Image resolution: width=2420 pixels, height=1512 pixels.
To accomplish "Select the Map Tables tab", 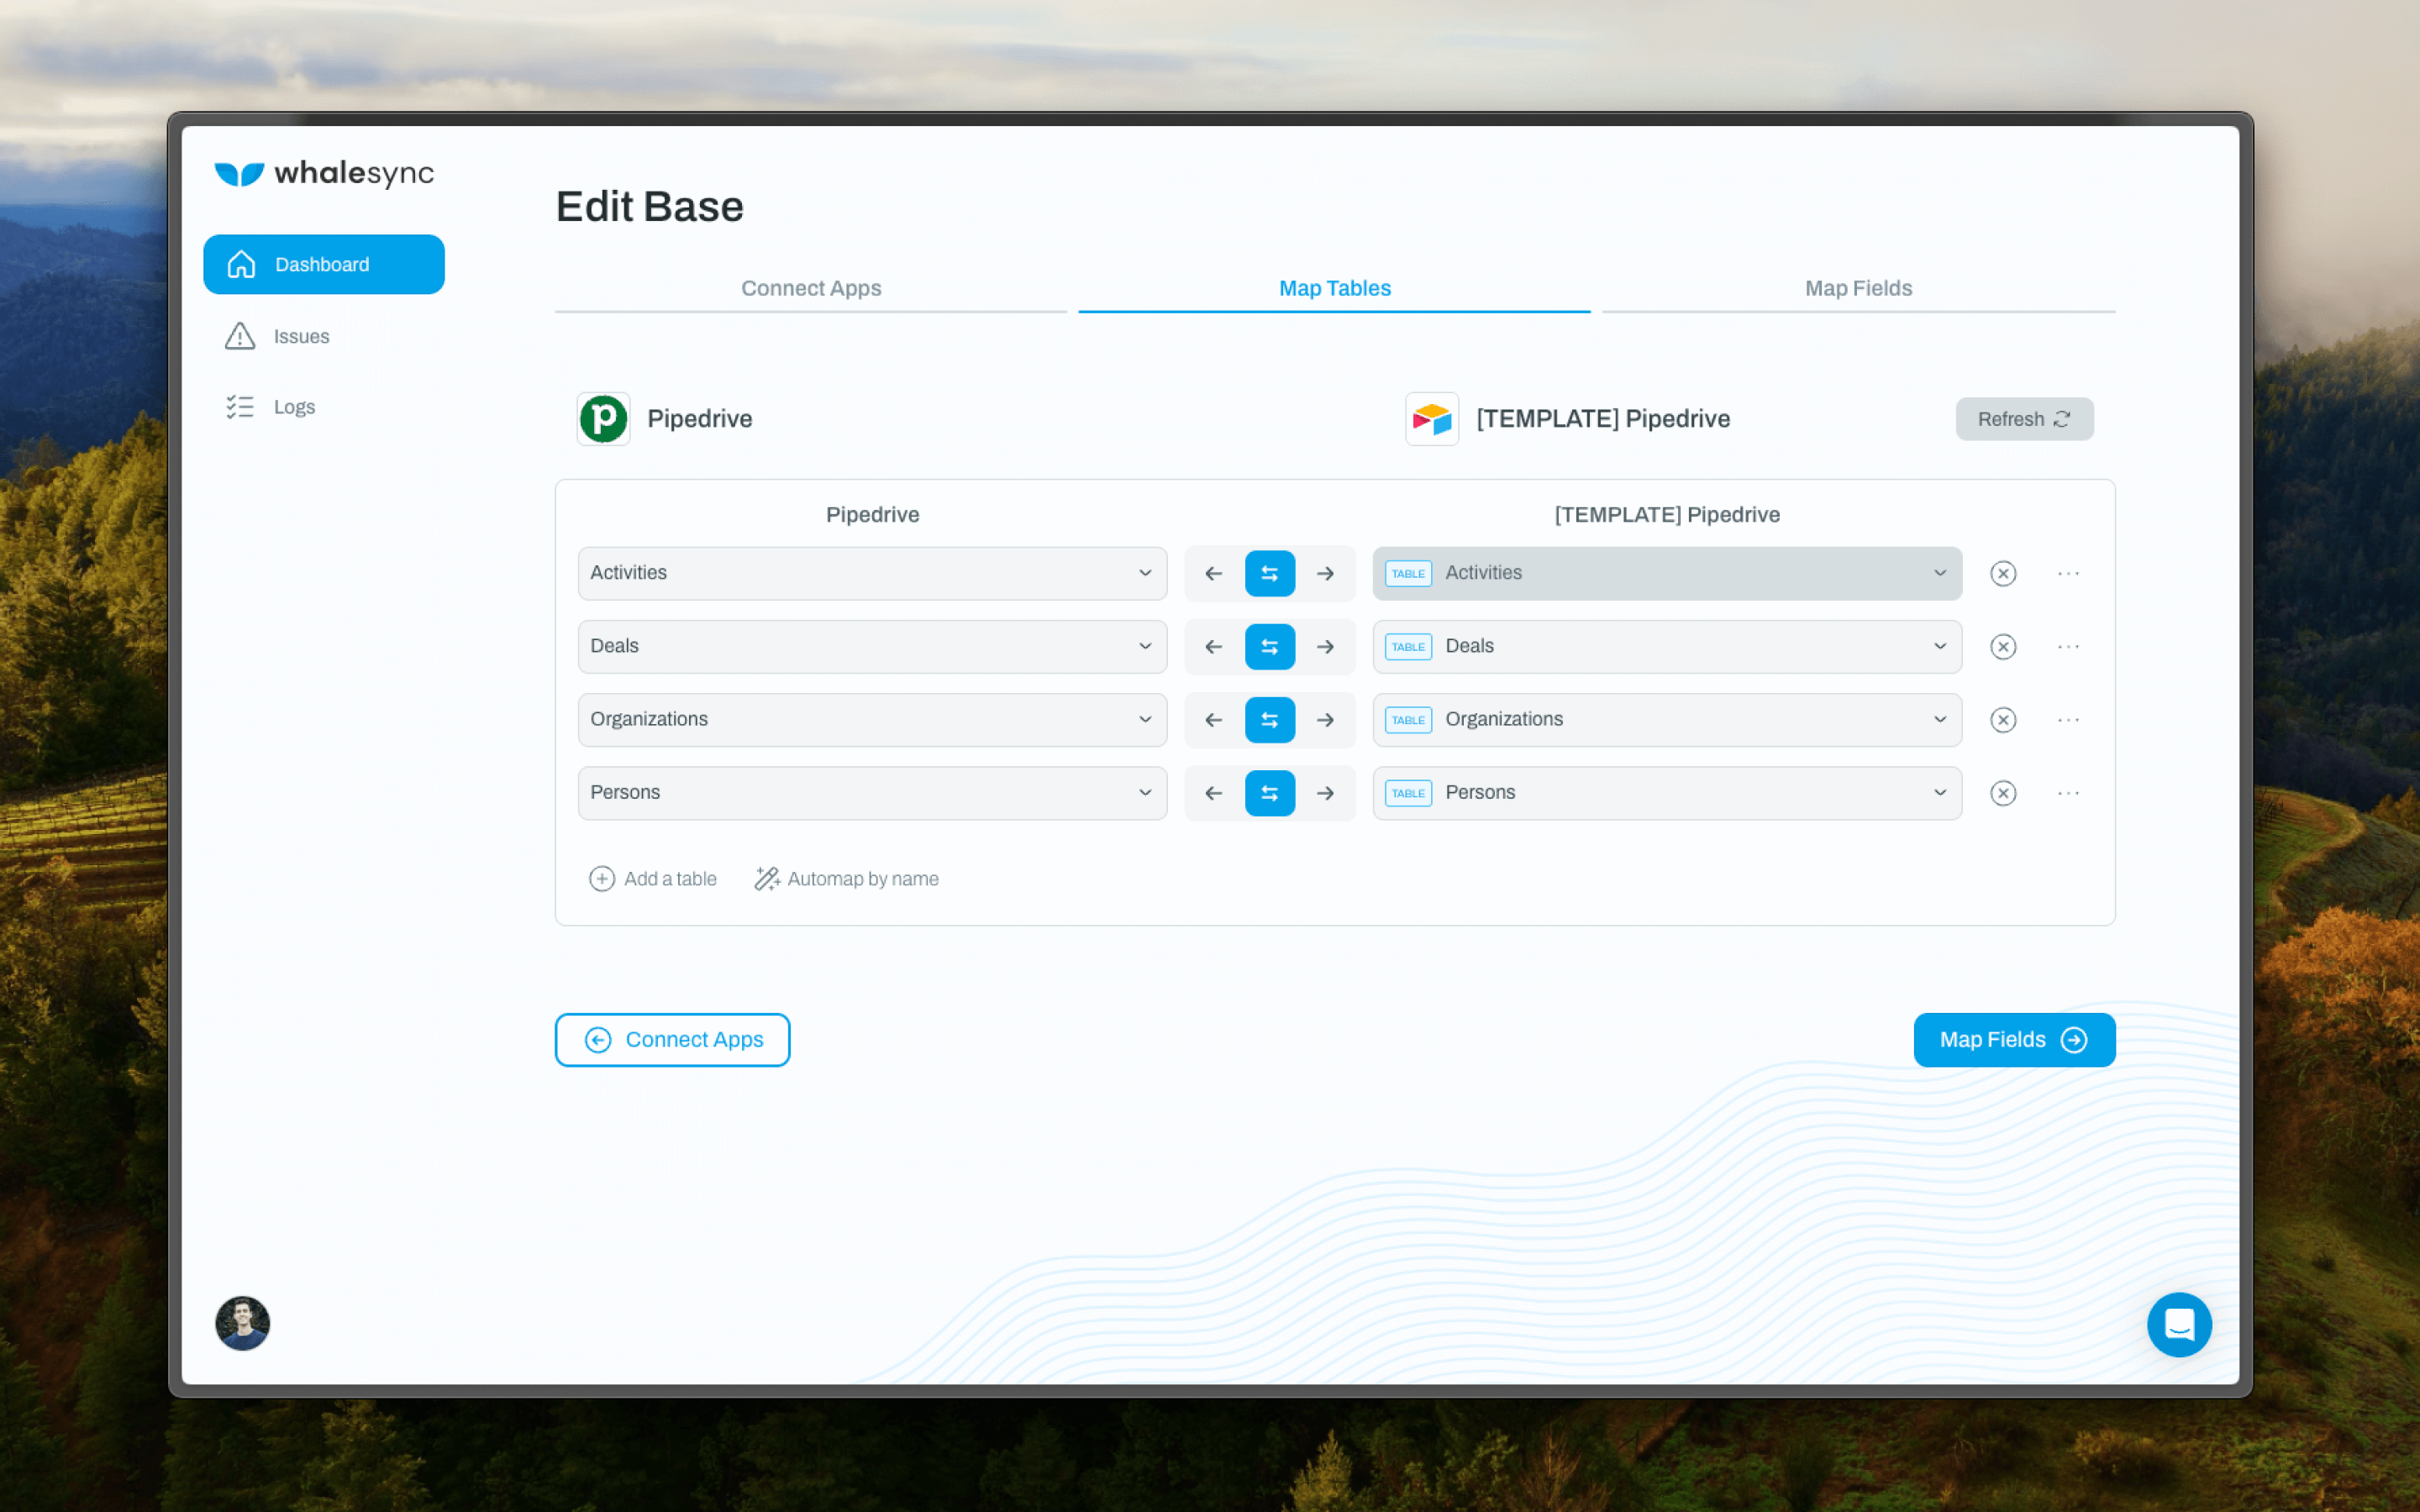I will coord(1334,288).
